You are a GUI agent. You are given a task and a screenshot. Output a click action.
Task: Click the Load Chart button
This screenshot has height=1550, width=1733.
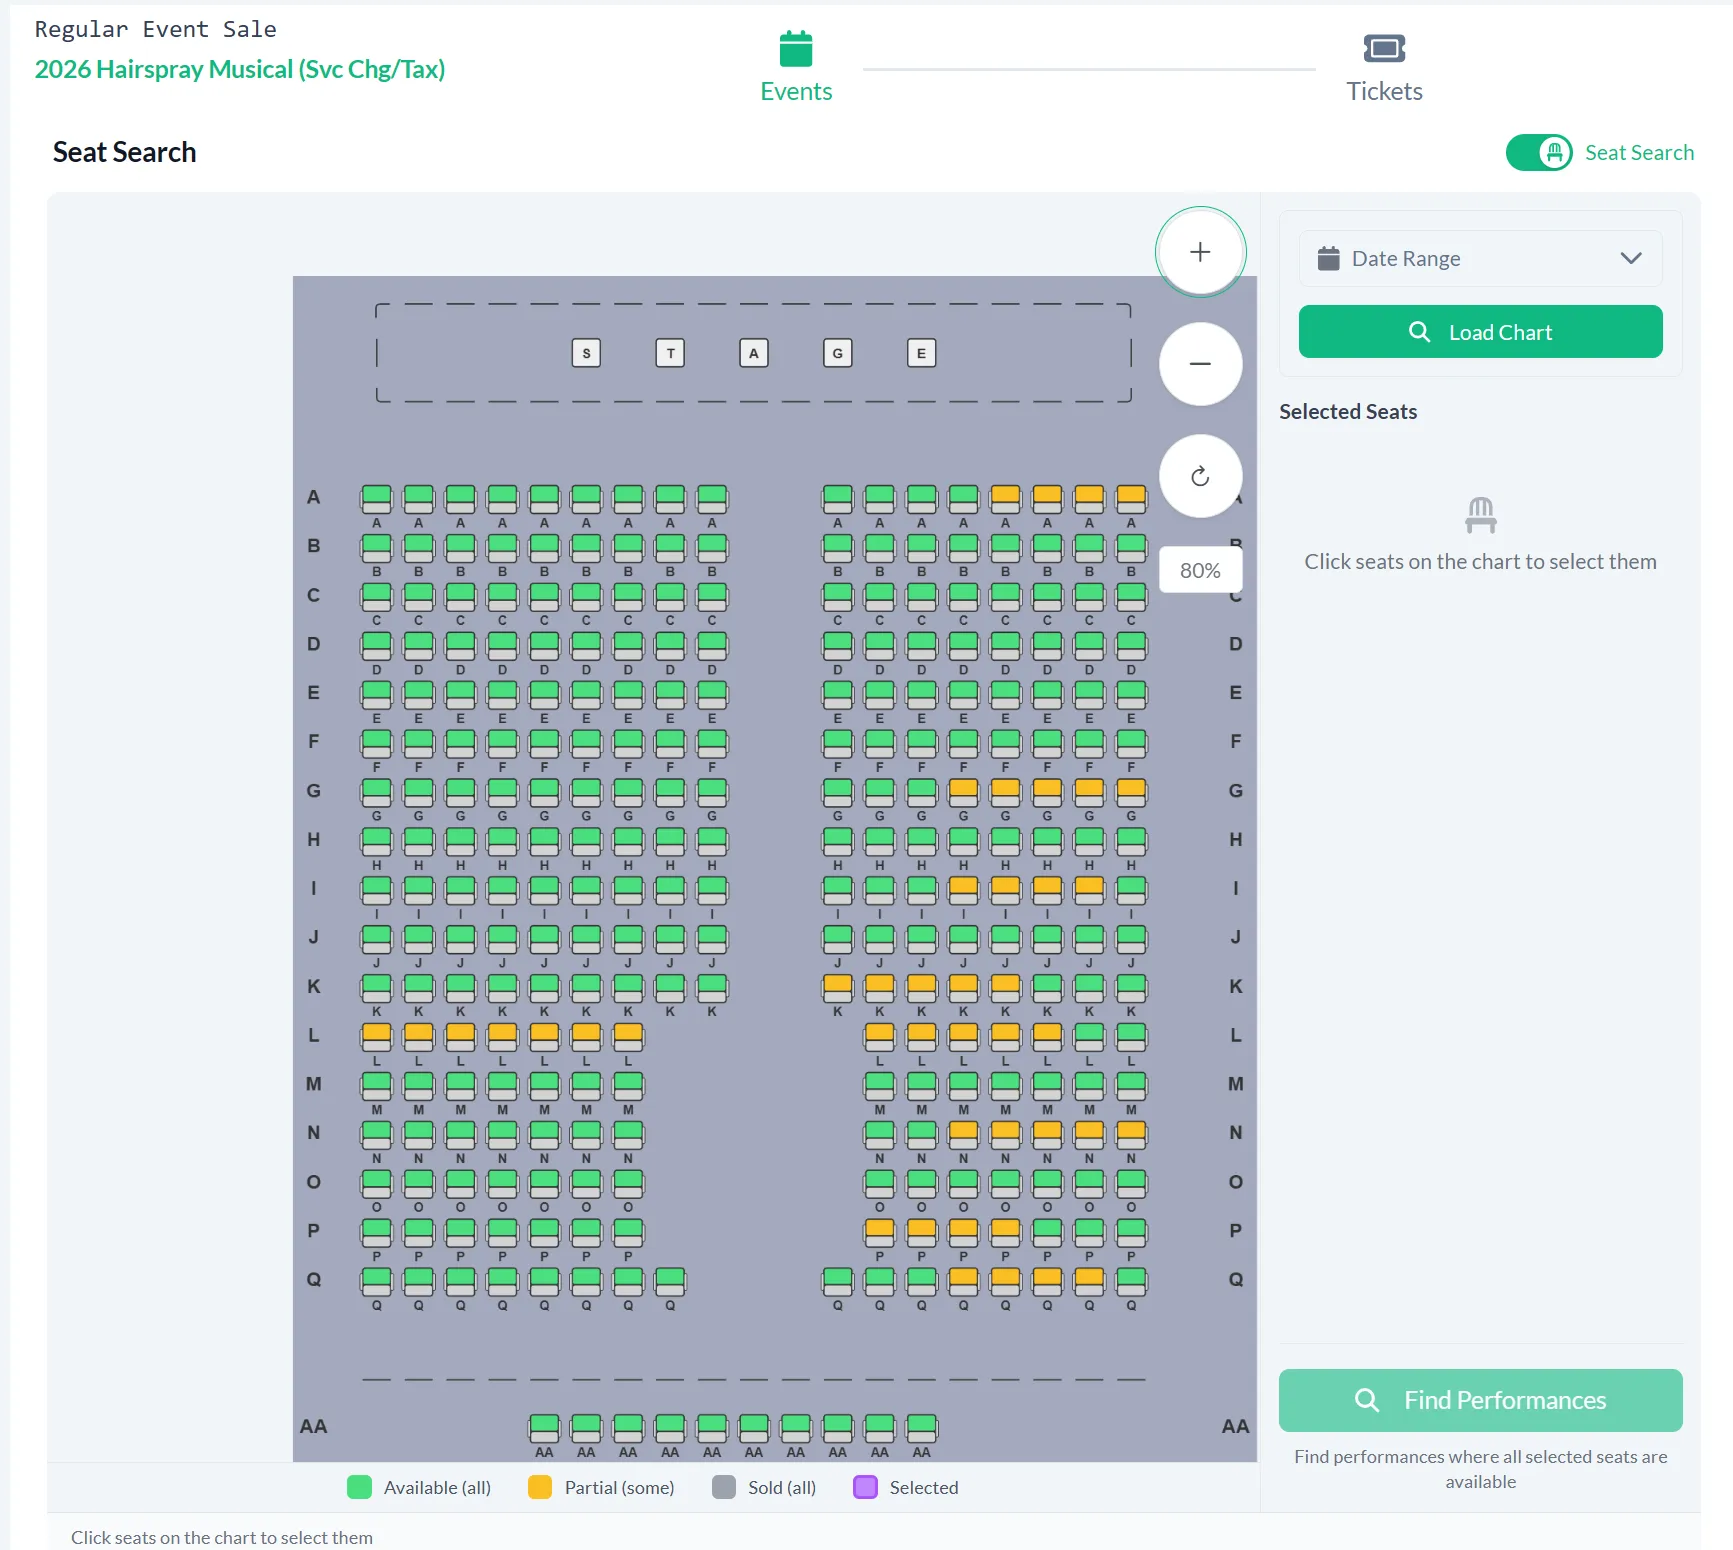pyautogui.click(x=1480, y=332)
